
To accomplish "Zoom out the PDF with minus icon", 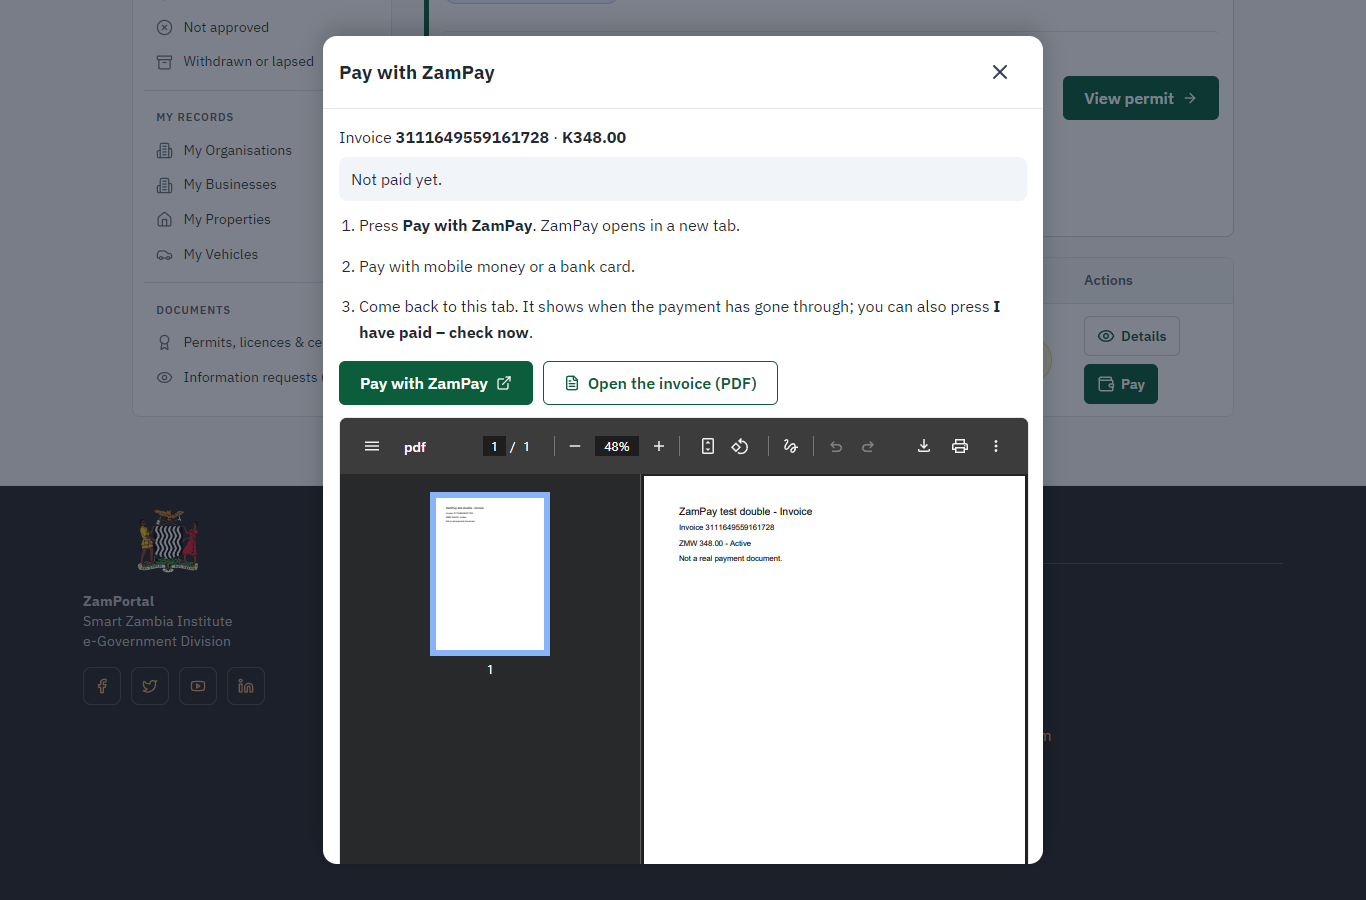I will tap(575, 446).
